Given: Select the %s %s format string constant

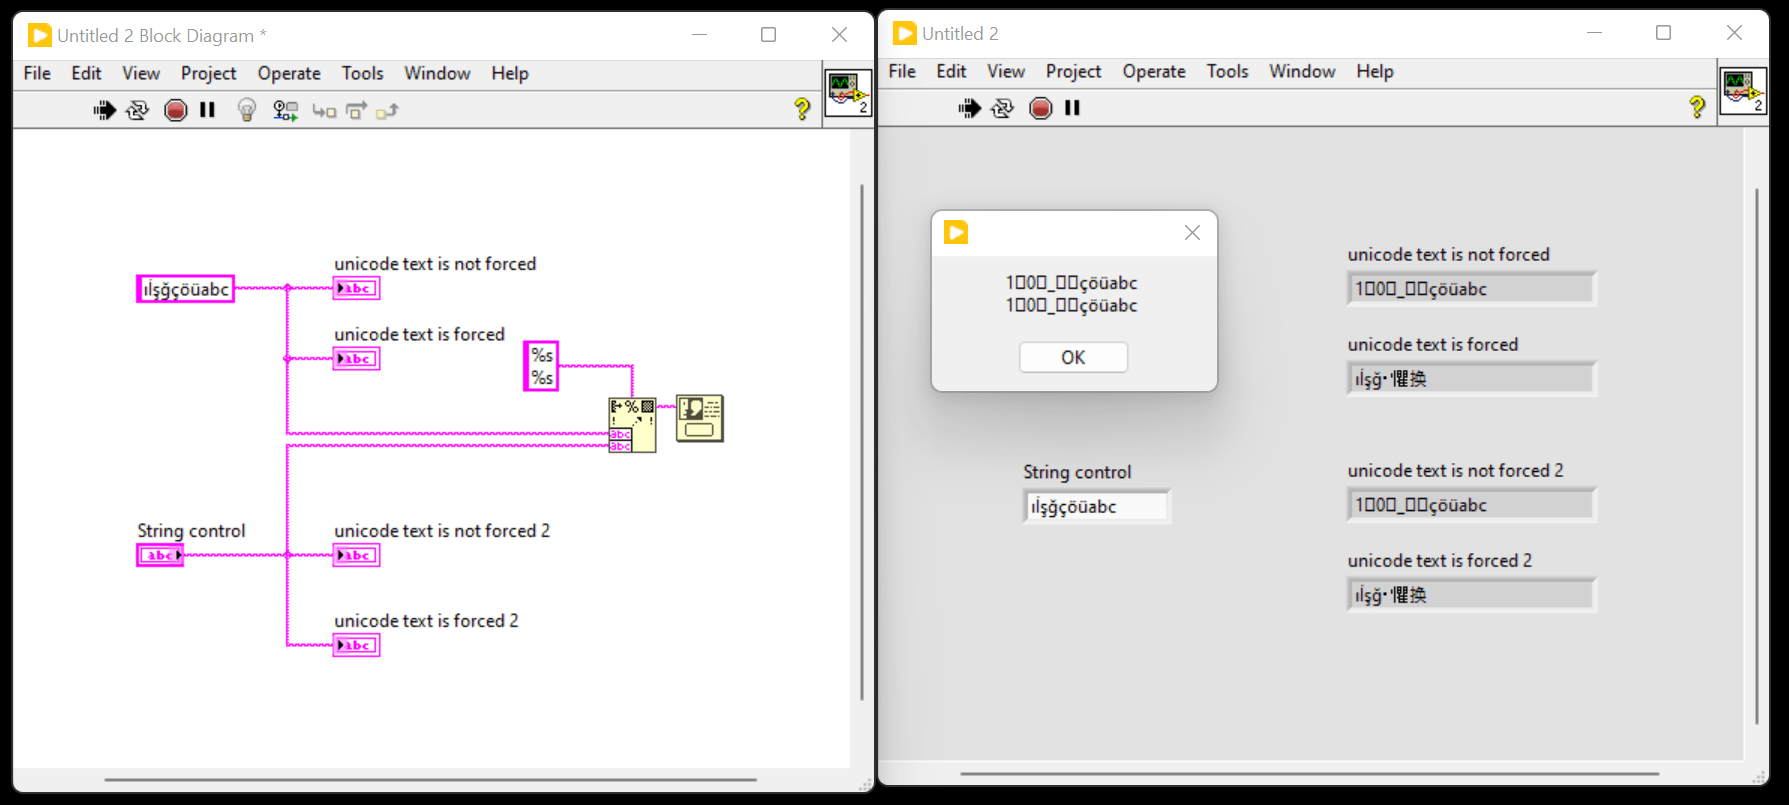Looking at the screenshot, I should pos(541,366).
